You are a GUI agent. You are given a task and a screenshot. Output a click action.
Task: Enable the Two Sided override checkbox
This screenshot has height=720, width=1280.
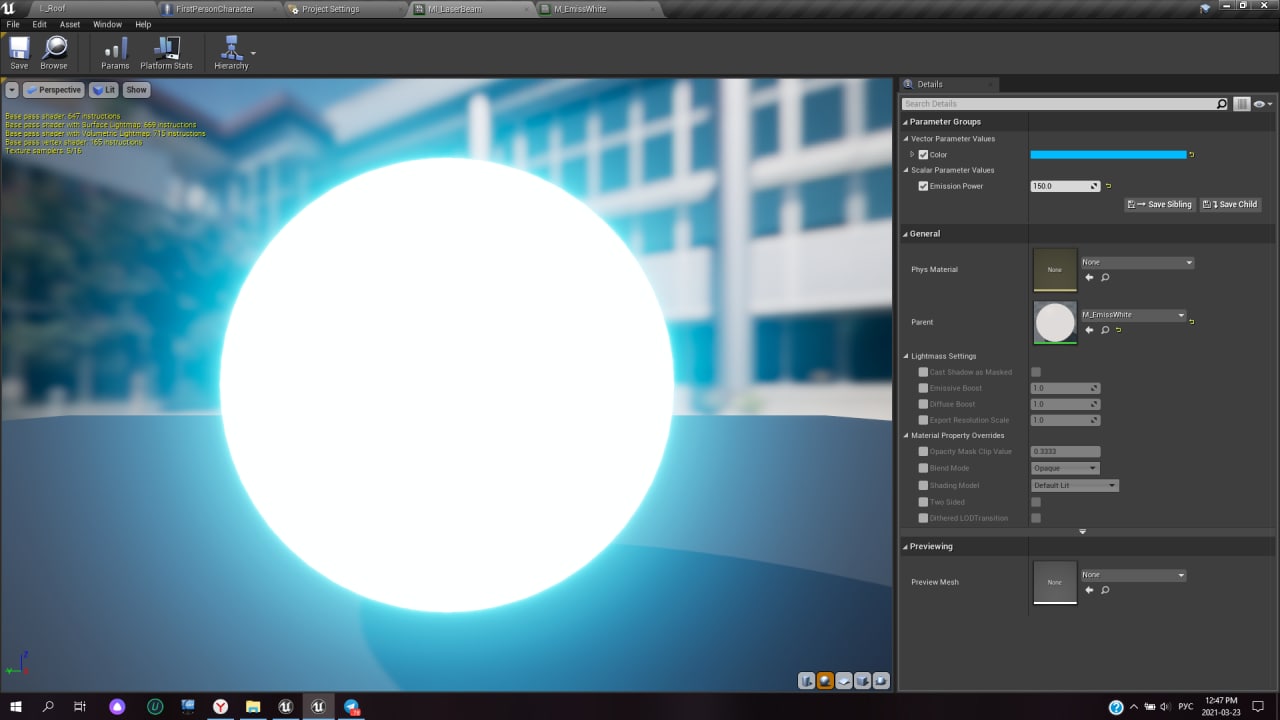923,502
